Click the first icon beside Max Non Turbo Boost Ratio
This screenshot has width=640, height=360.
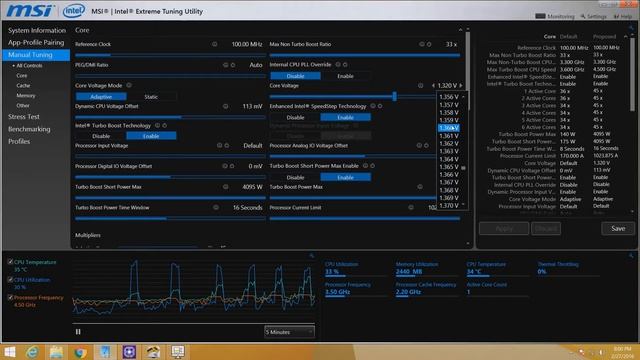click(422, 44)
